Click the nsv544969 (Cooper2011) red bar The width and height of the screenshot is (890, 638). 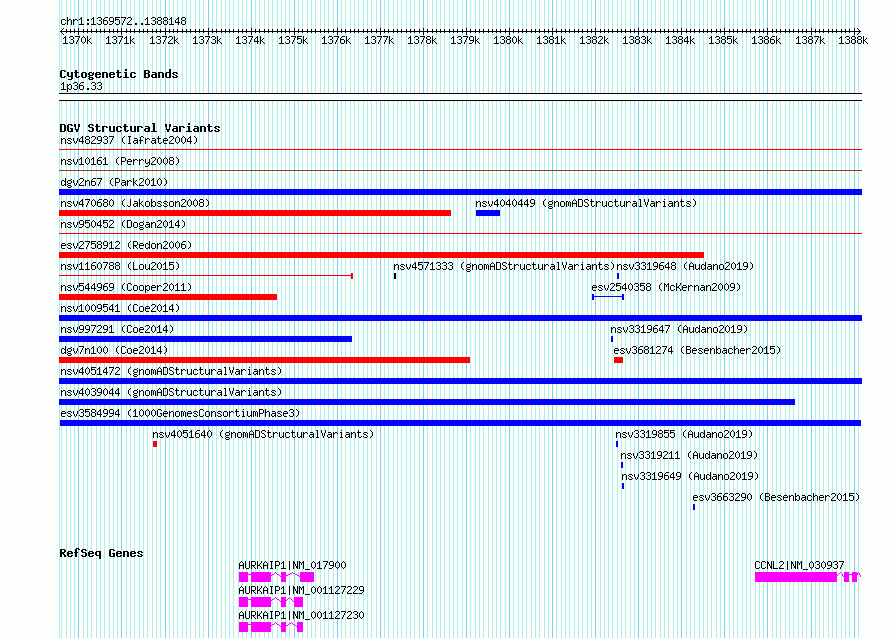point(168,297)
